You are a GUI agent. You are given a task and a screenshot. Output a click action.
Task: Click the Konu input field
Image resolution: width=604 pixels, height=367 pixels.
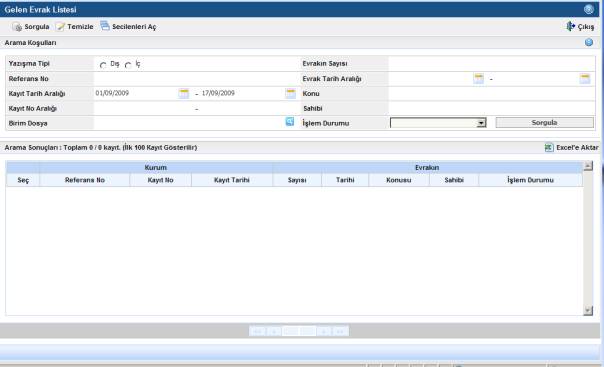491,94
